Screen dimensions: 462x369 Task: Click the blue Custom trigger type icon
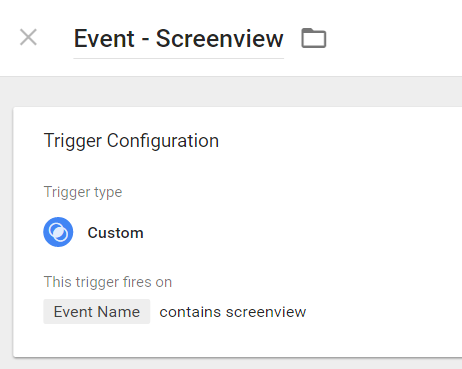58,232
